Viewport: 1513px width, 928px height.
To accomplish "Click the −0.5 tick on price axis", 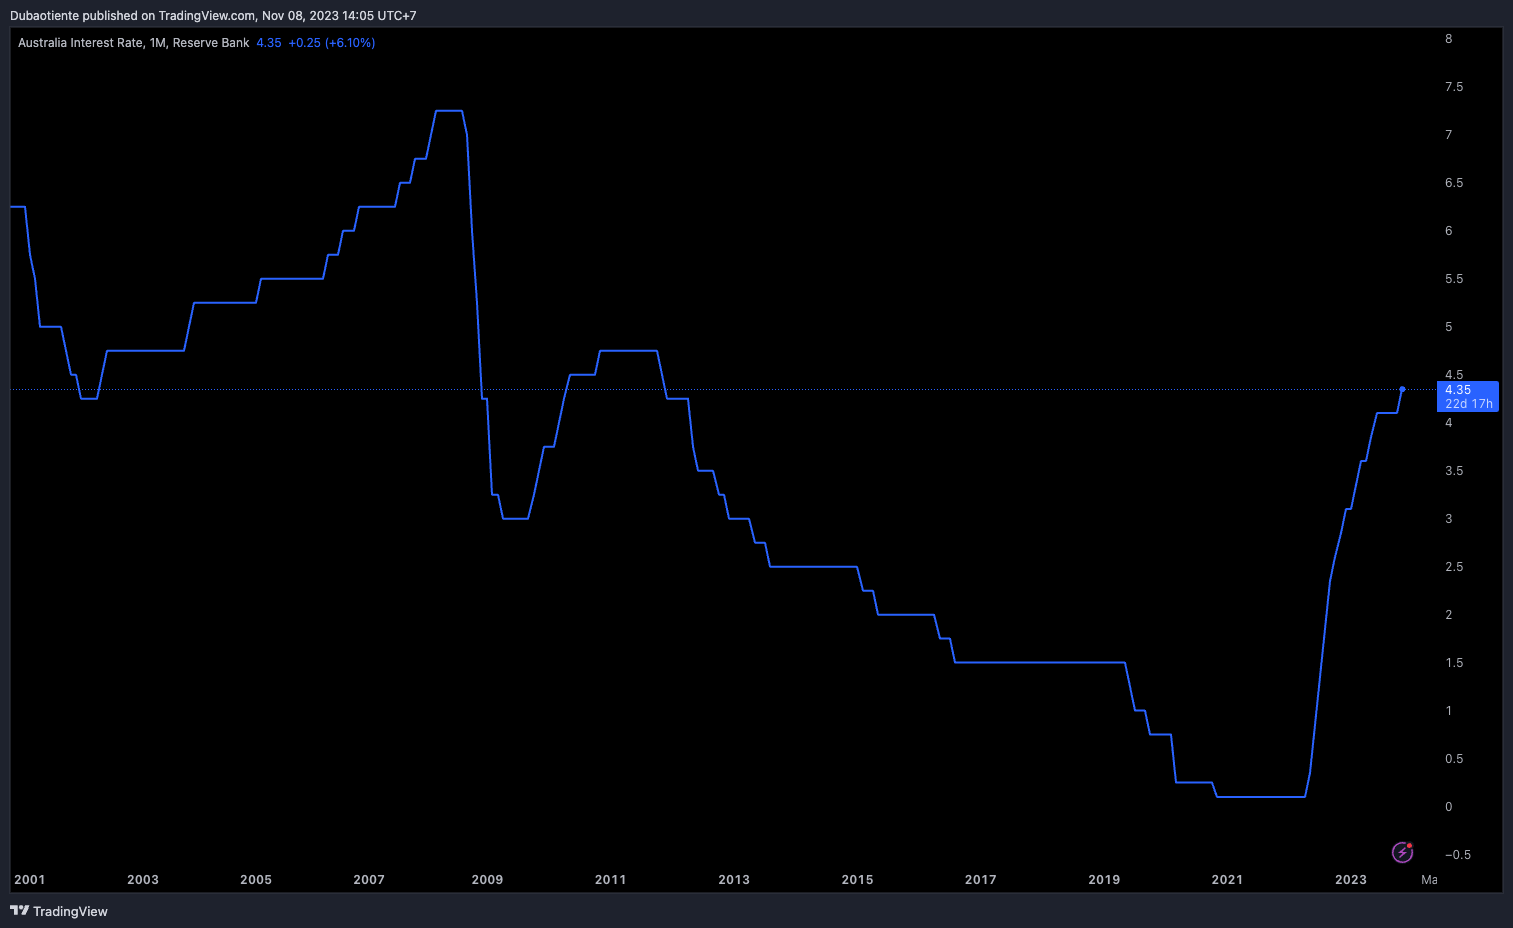I will click(1458, 855).
